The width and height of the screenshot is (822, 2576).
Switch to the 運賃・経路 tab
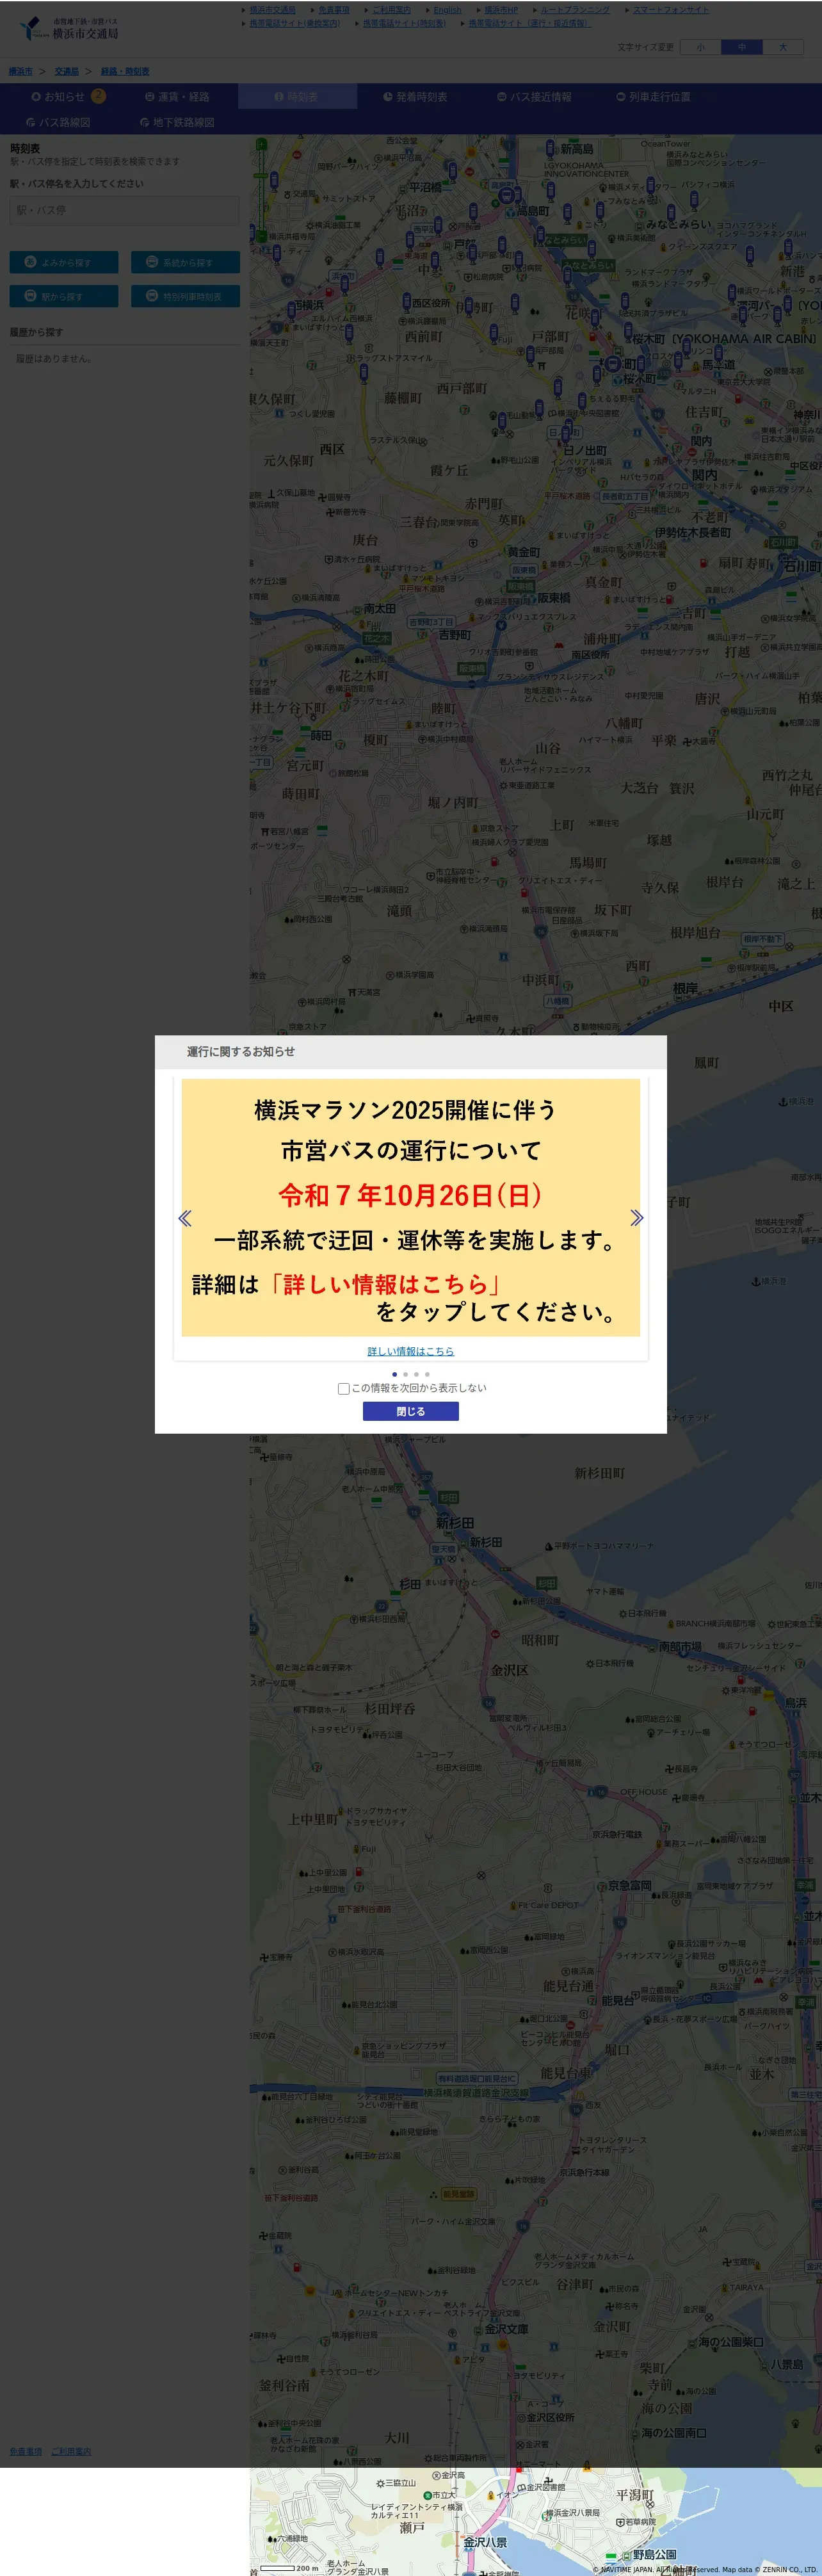point(177,97)
